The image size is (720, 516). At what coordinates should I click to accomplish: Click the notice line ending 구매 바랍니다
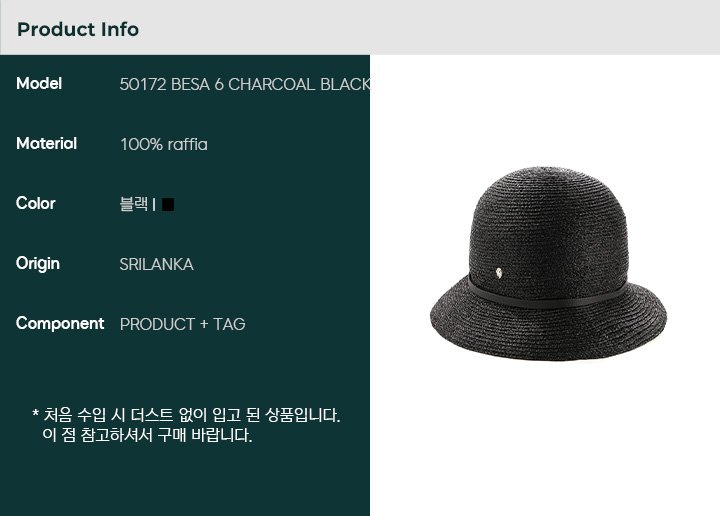coord(147,435)
